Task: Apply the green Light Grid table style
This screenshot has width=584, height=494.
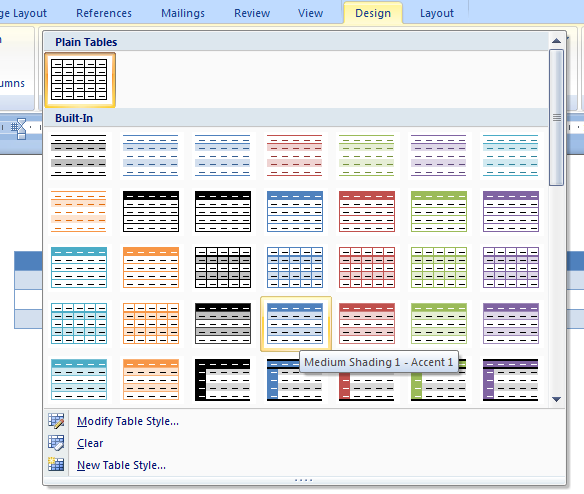Action: pos(439,267)
